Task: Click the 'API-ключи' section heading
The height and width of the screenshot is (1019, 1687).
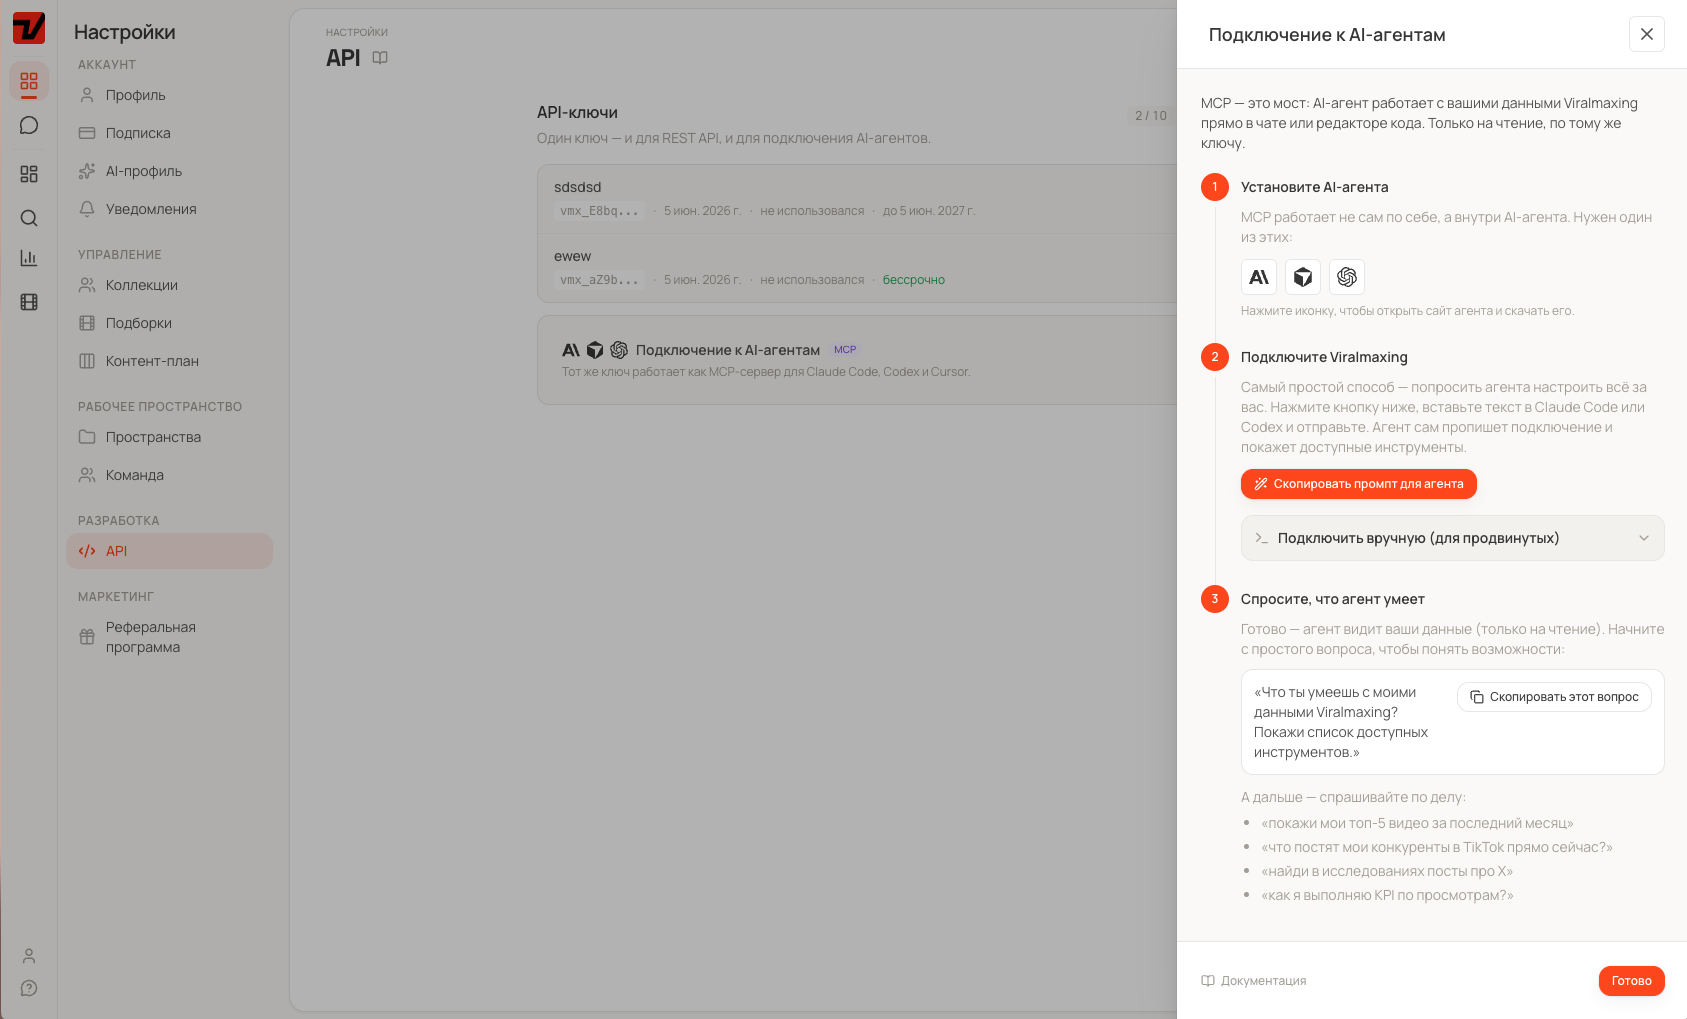Action: (x=577, y=113)
